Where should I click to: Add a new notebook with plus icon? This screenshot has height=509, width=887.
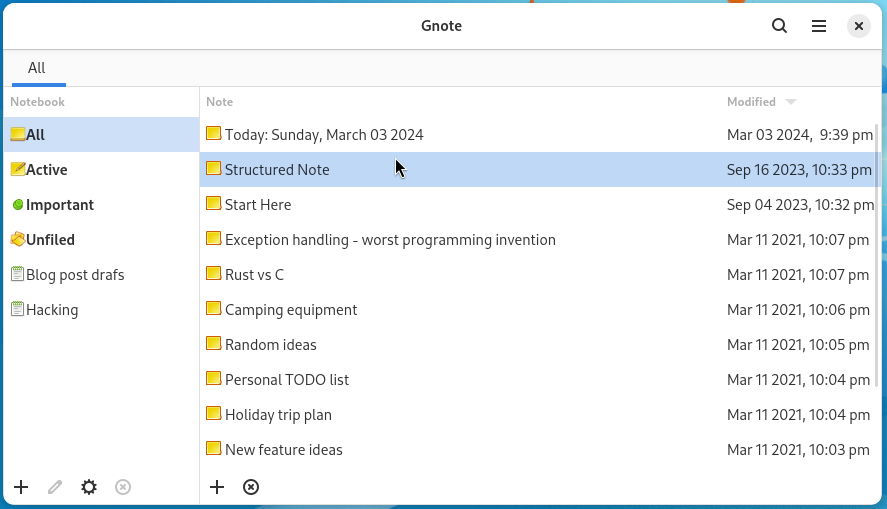[21, 487]
